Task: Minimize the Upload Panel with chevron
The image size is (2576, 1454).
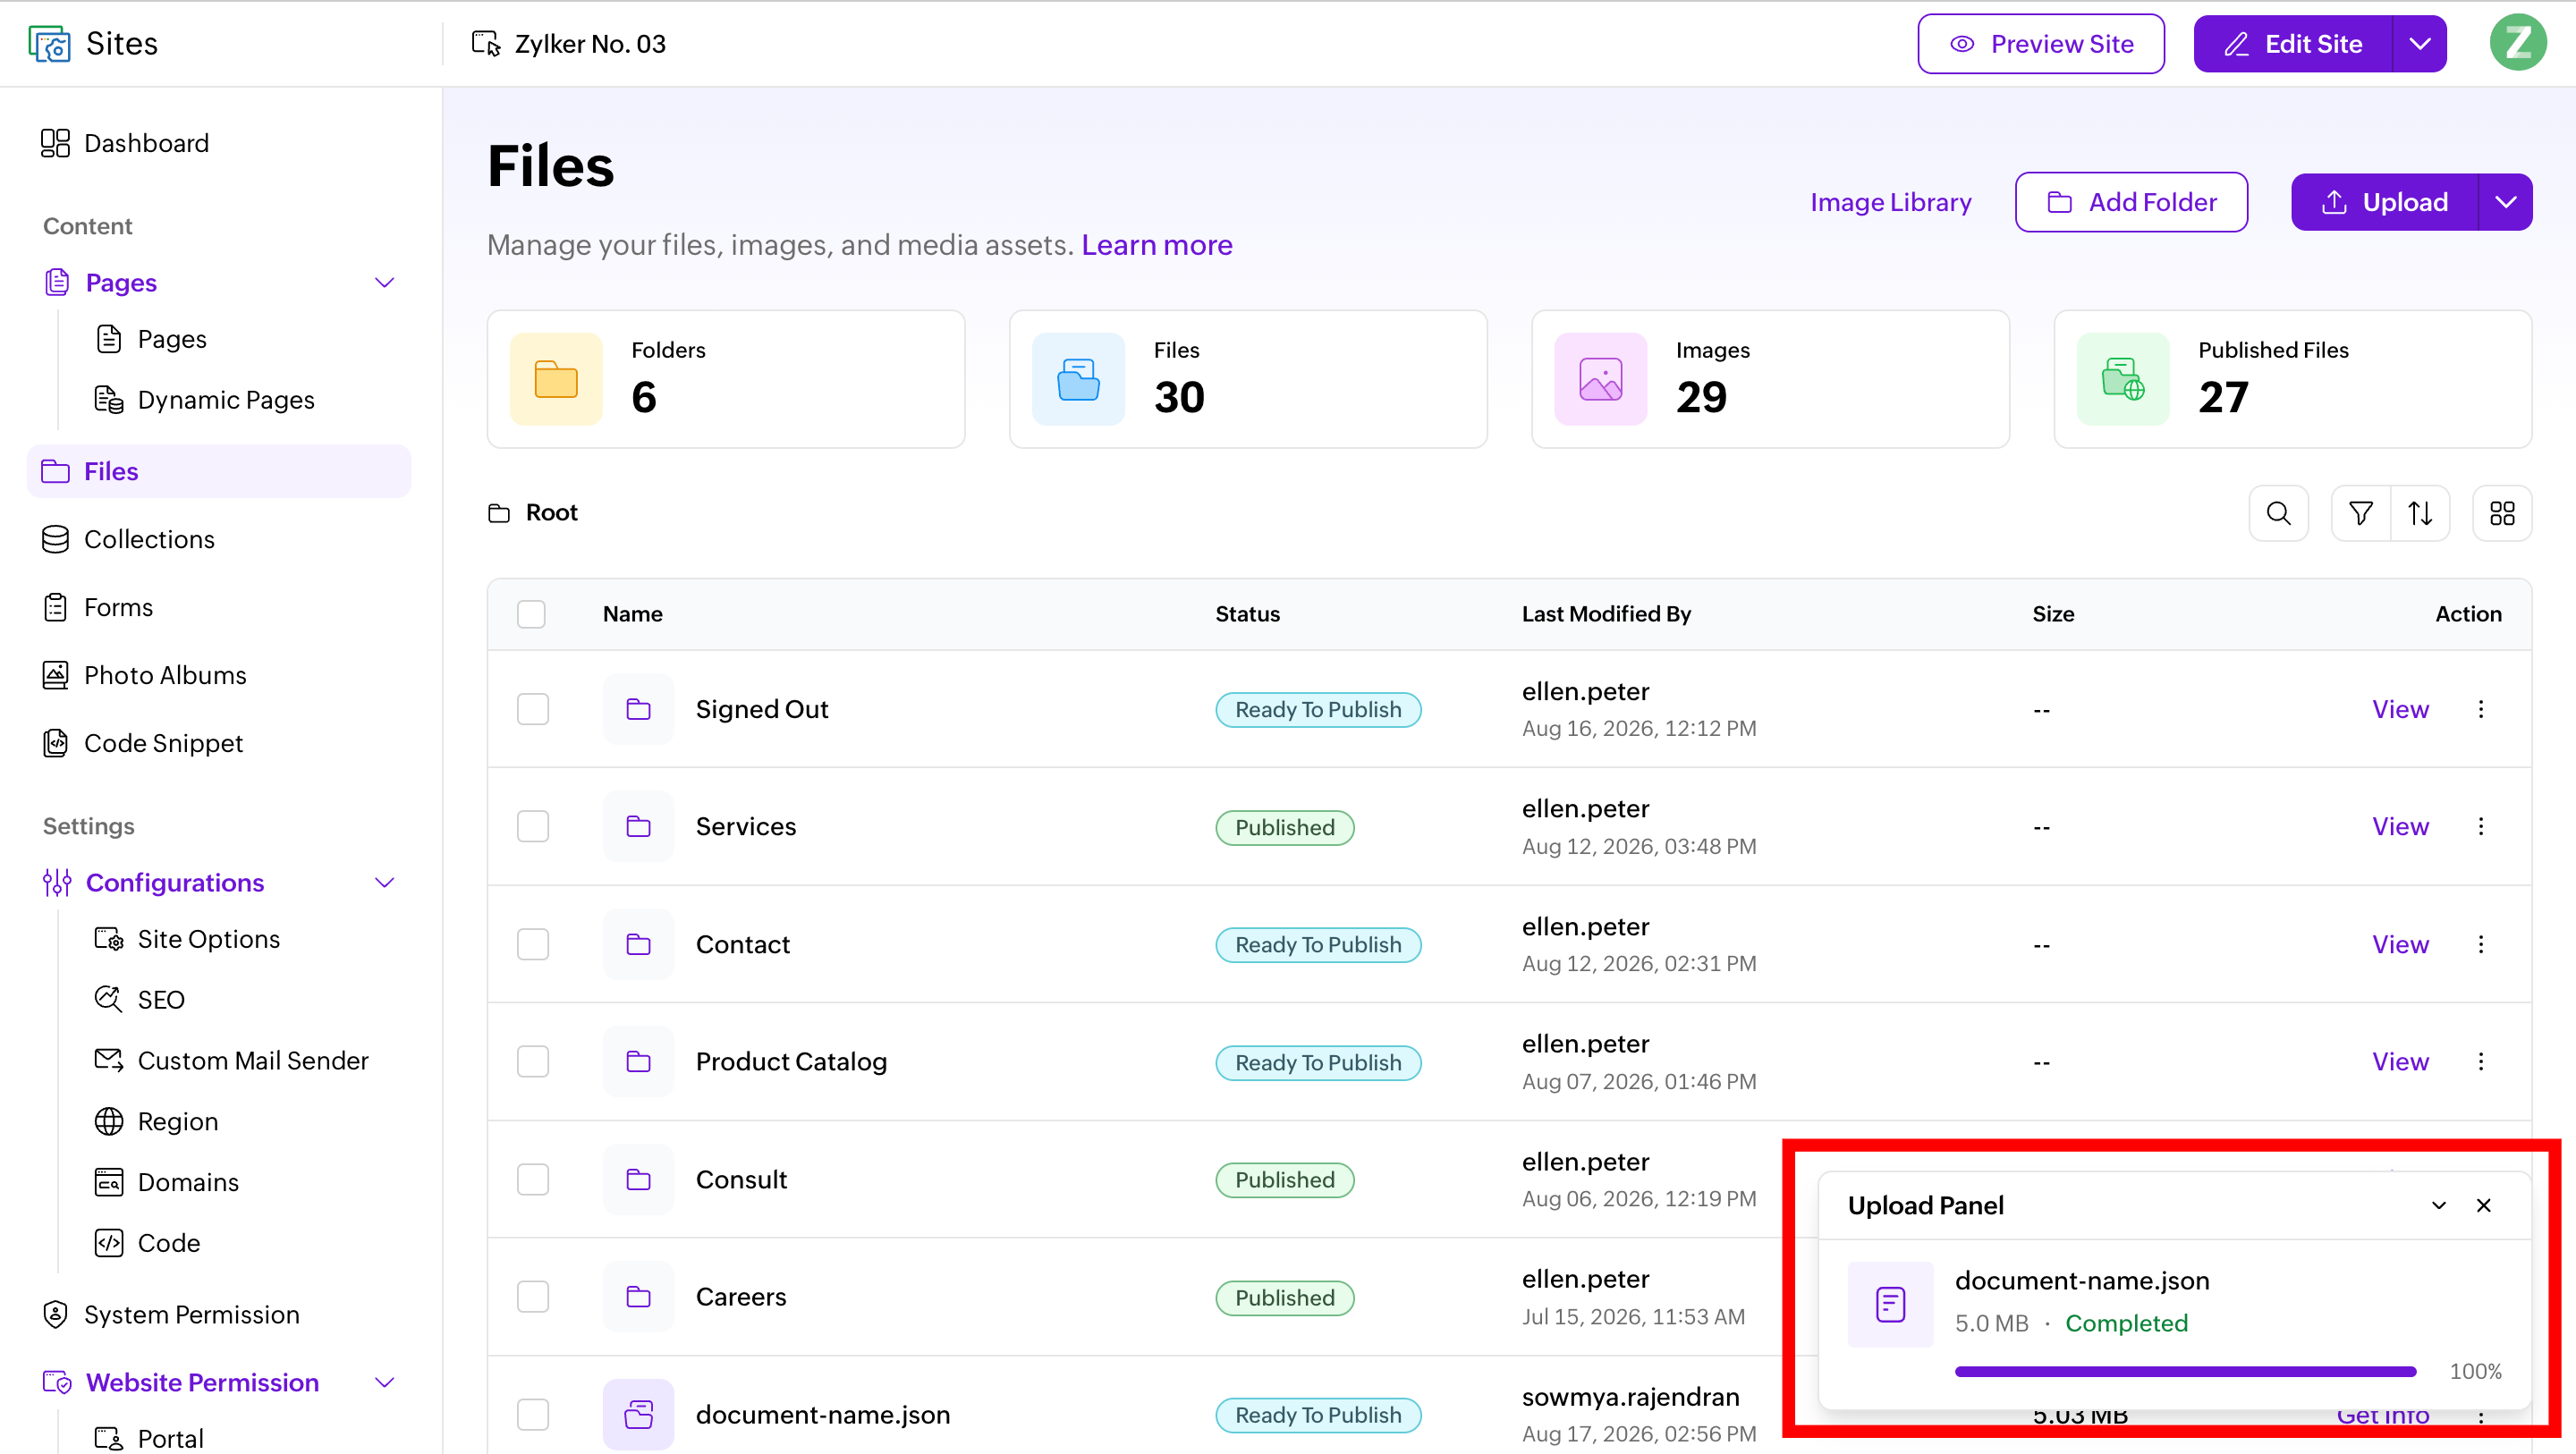Action: 2439,1205
